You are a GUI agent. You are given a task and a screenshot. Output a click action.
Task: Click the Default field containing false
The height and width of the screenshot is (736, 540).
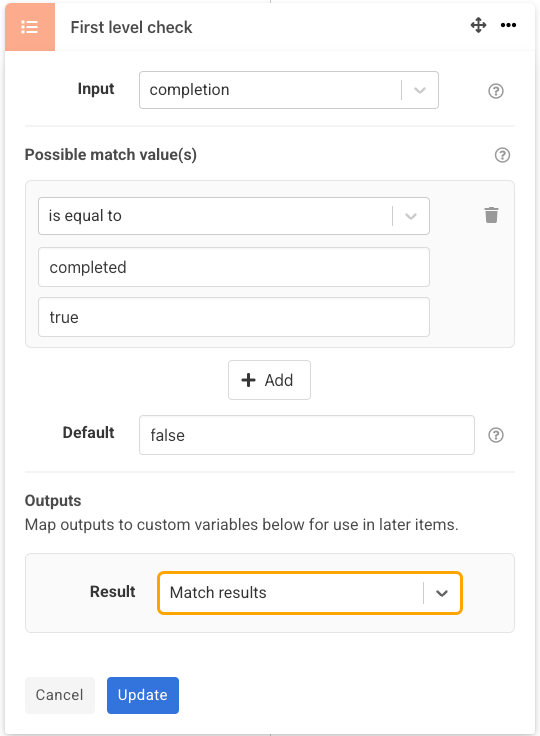tap(307, 435)
